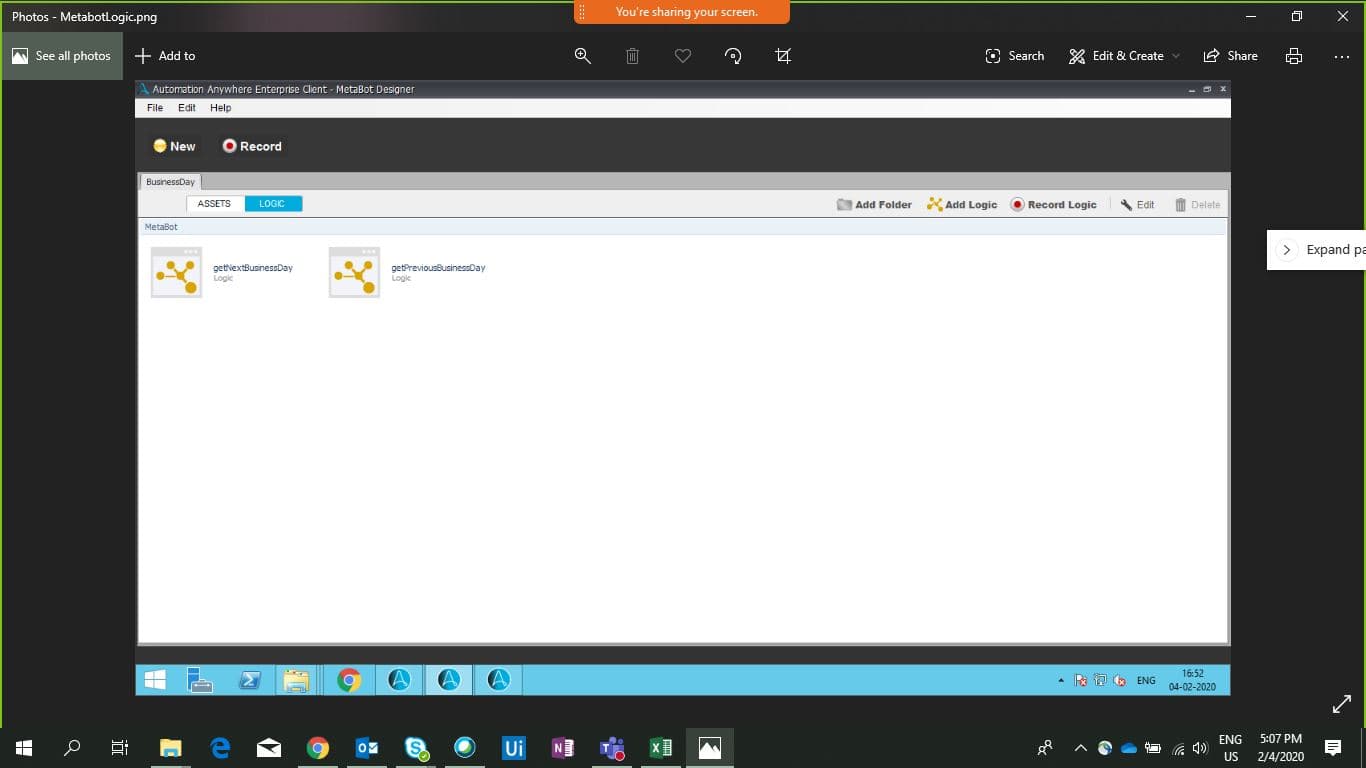Print the photo with printer icon
The width and height of the screenshot is (1366, 768).
coord(1294,56)
